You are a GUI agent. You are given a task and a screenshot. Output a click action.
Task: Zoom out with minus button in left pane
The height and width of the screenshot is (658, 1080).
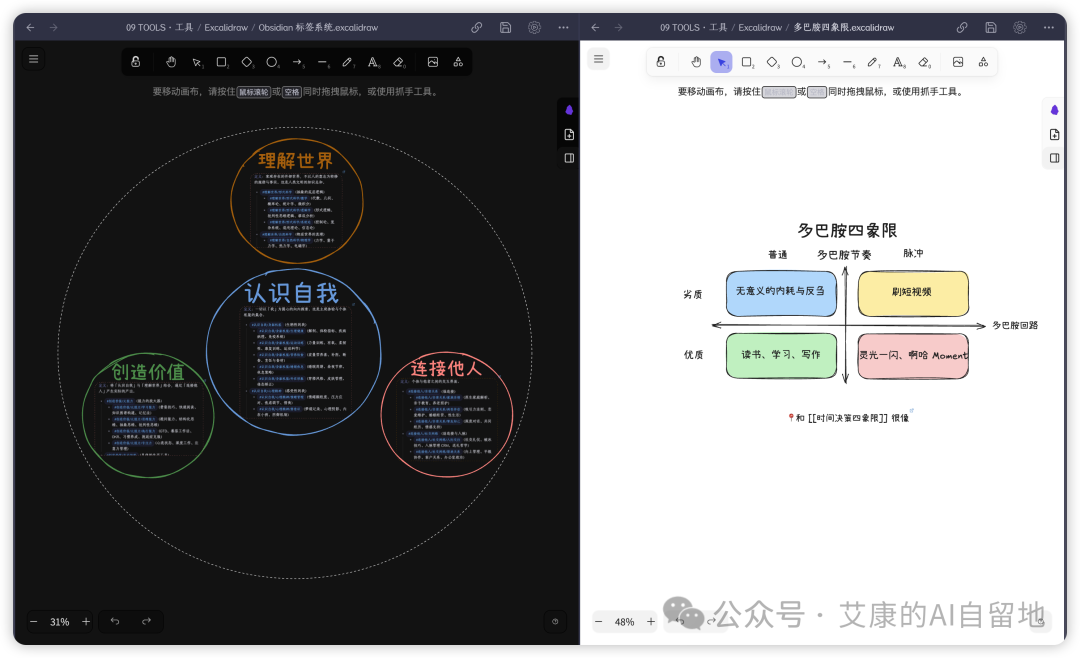34,621
